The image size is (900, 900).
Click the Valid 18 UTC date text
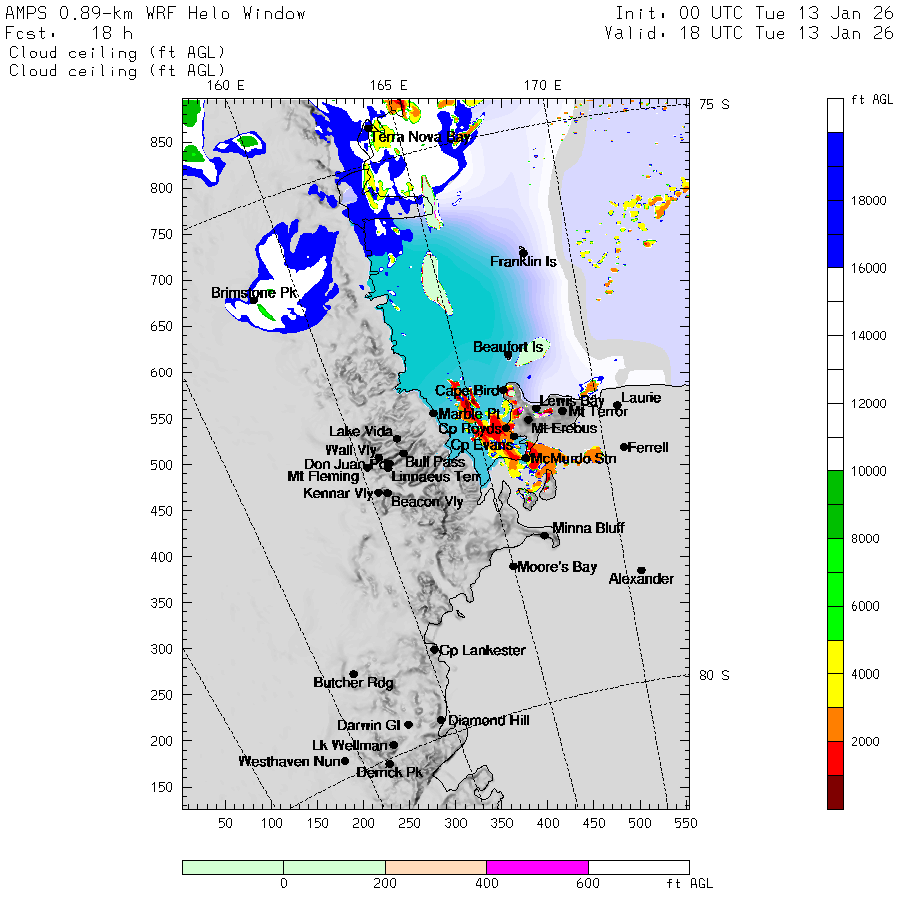point(748,33)
